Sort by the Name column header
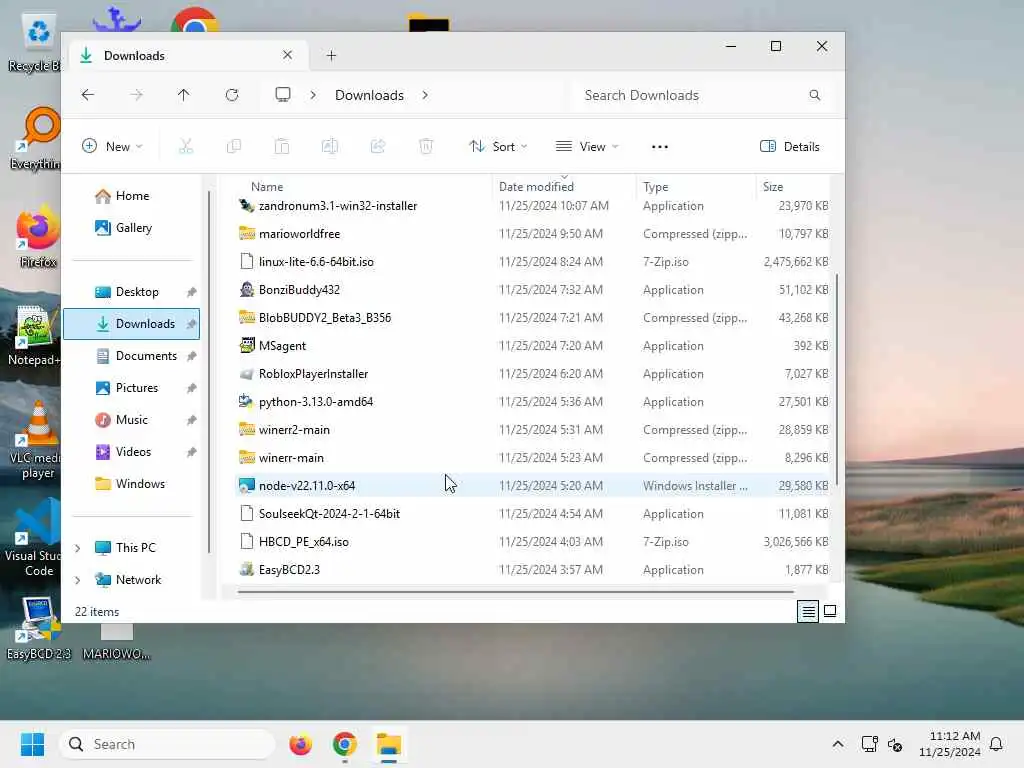Image resolution: width=1024 pixels, height=768 pixels. coord(267,187)
